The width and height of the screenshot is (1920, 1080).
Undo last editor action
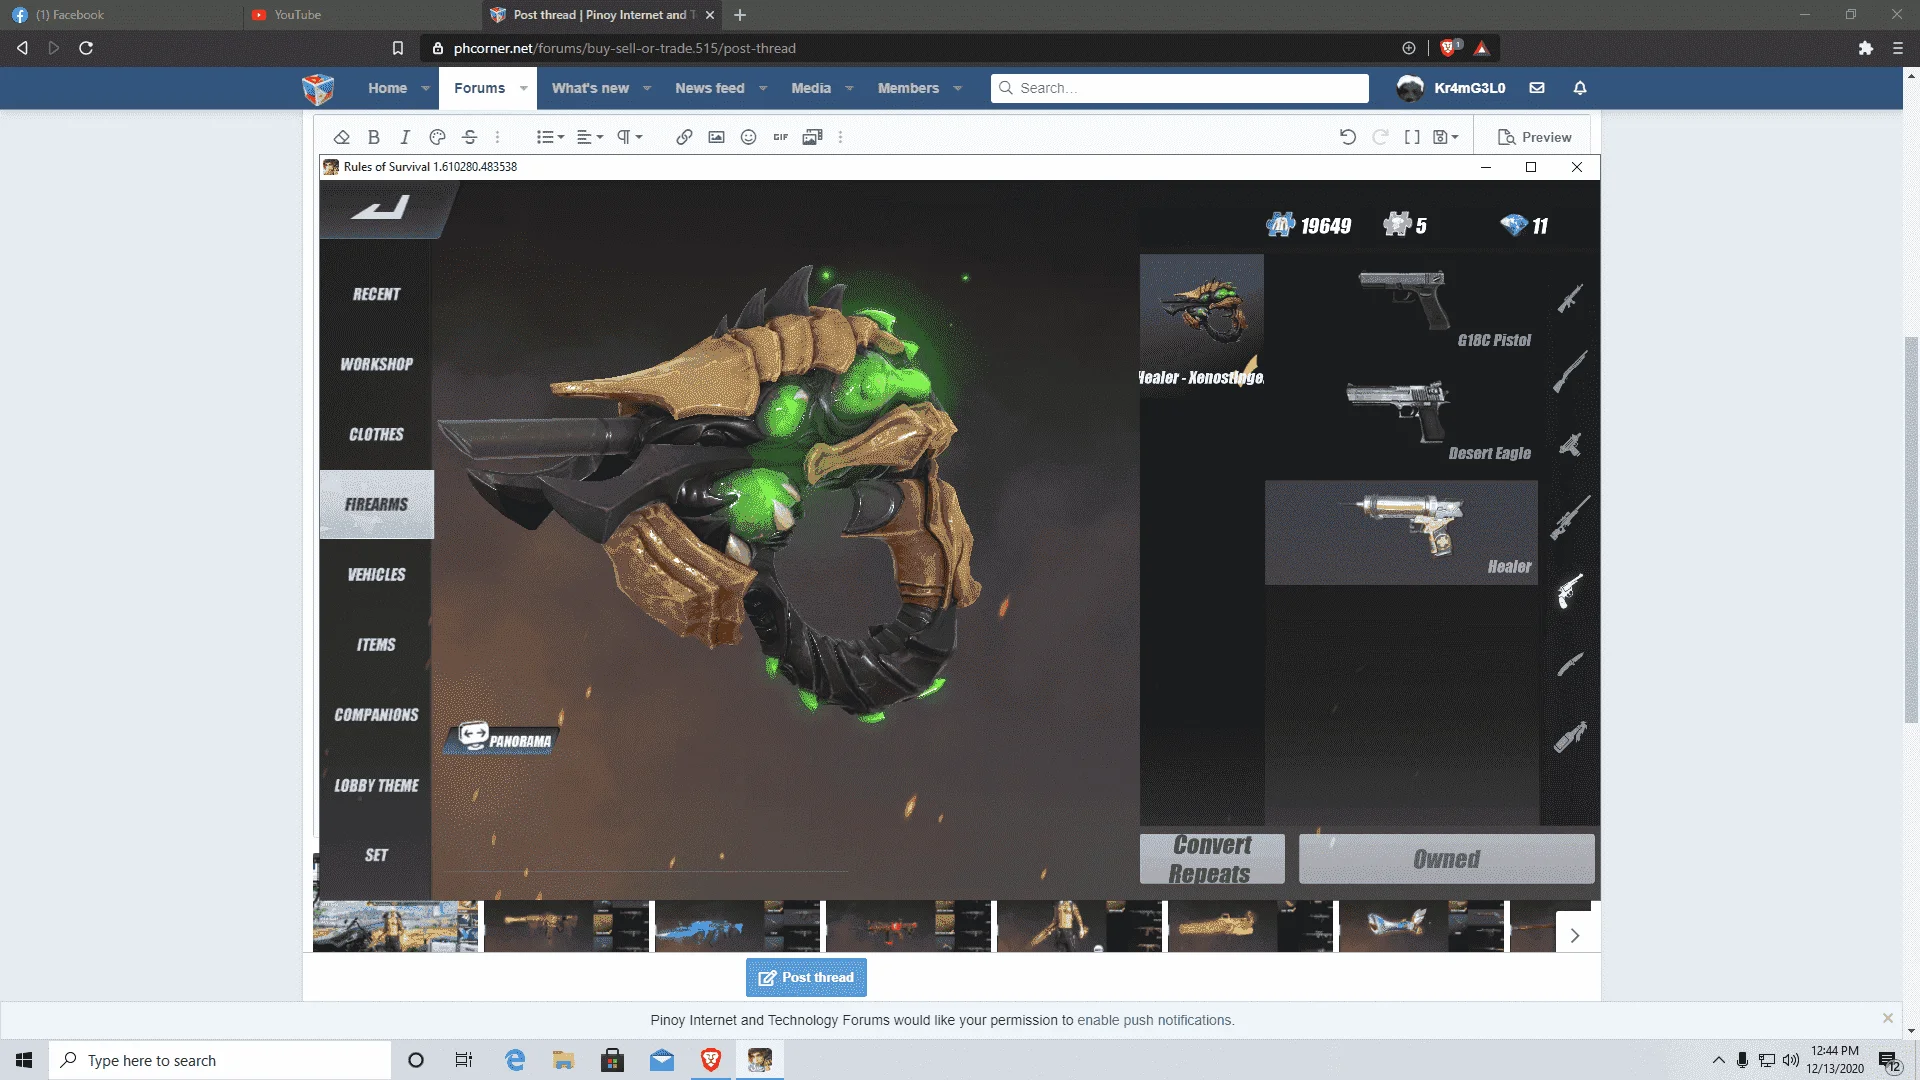[x=1348, y=137]
